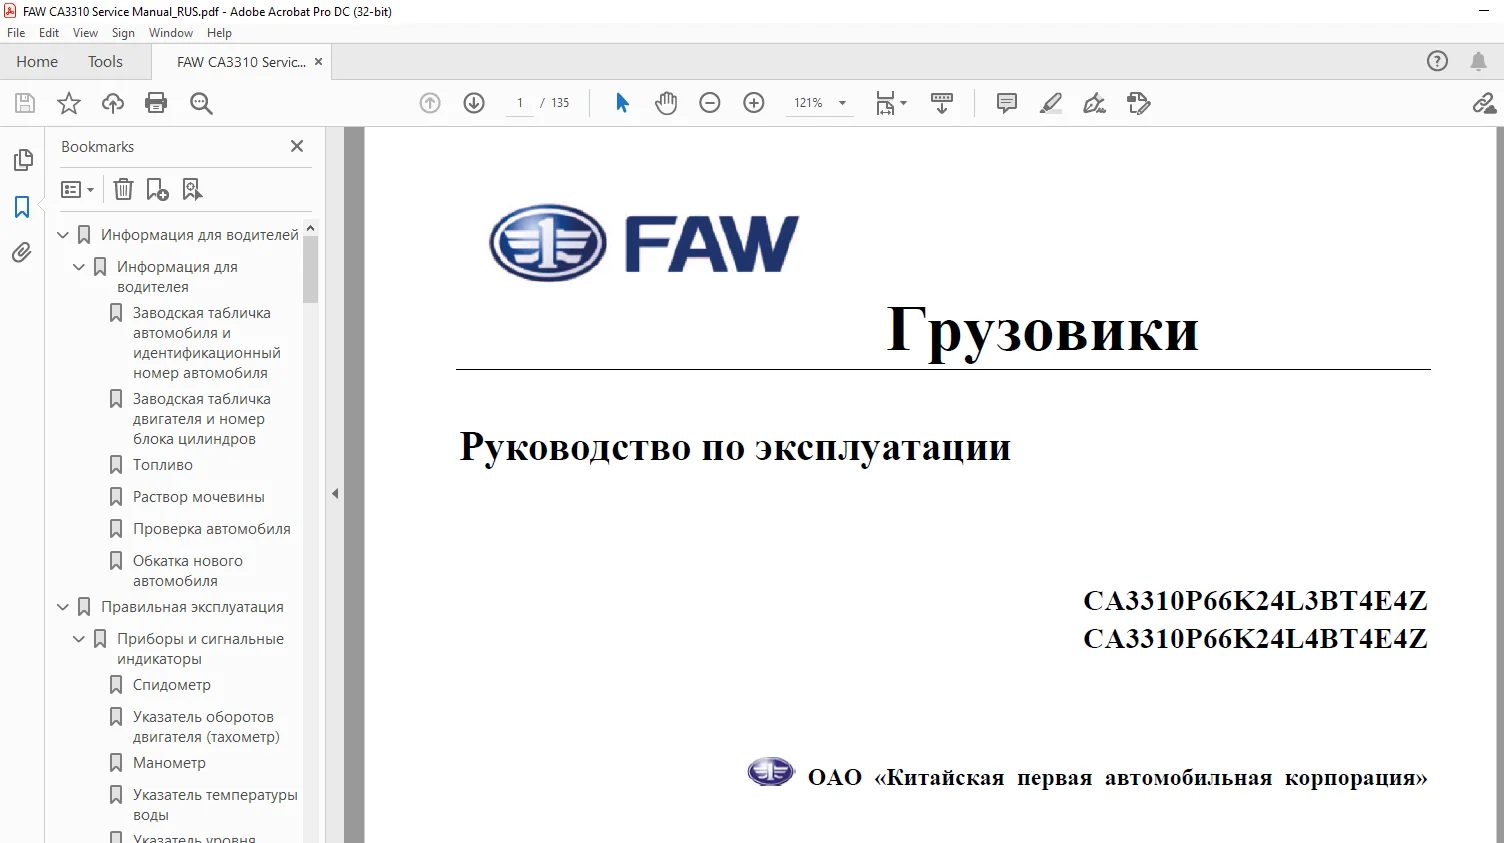Image resolution: width=1504 pixels, height=843 pixels.
Task: Select the Highlight text tool
Action: tap(1051, 103)
